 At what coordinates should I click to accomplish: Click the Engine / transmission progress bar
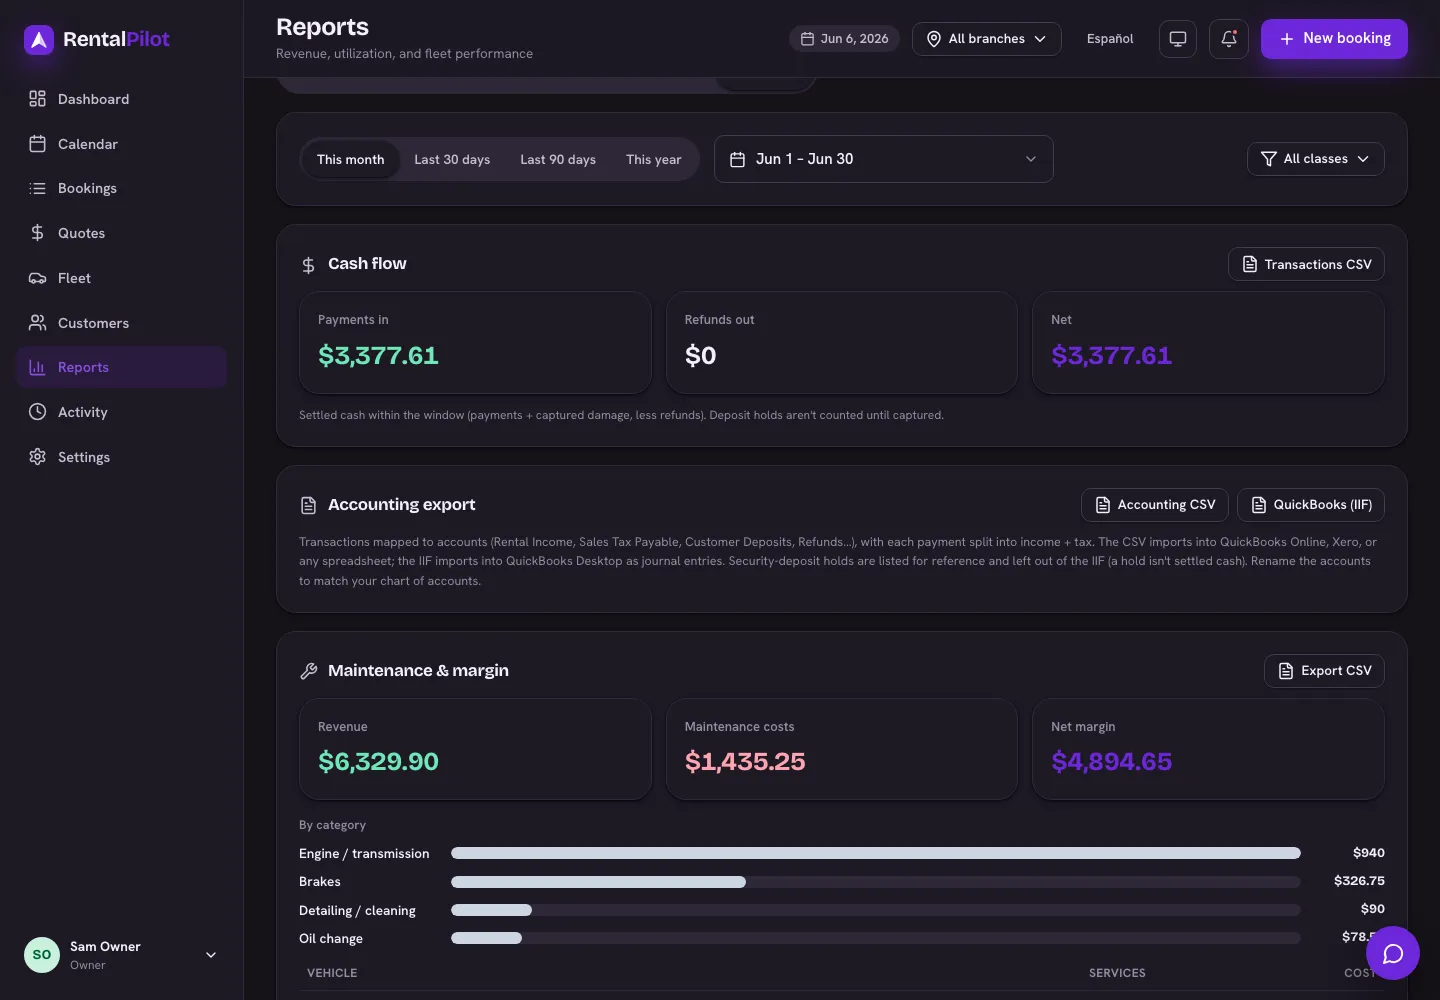tap(876, 853)
